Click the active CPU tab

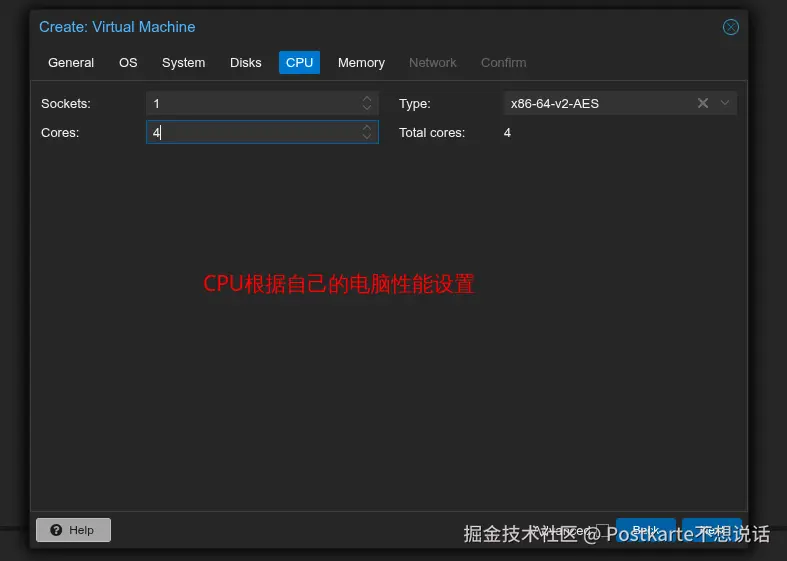pyautogui.click(x=299, y=63)
